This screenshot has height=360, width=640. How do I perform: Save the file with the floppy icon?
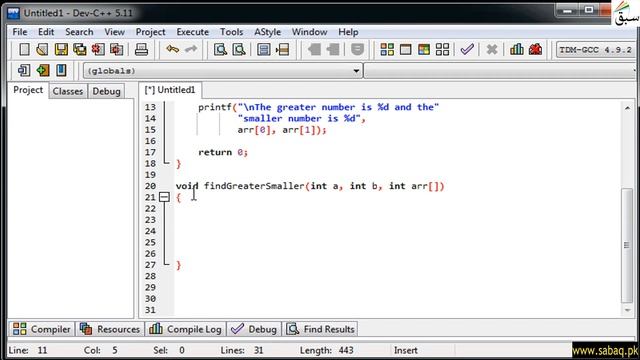click(61, 50)
